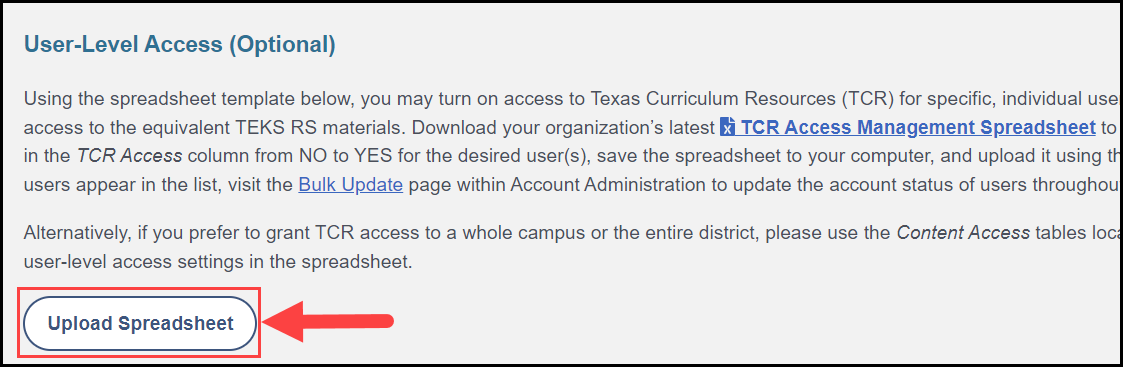Image resolution: width=1123 pixels, height=367 pixels.
Task: Select the User-Level Access (Optional) heading
Action: tap(180, 45)
